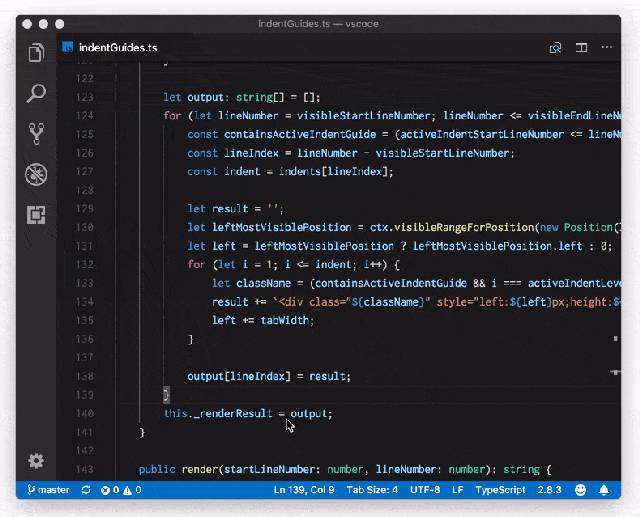
Task: Click on 'let result' in line 129
Action: tap(218, 209)
